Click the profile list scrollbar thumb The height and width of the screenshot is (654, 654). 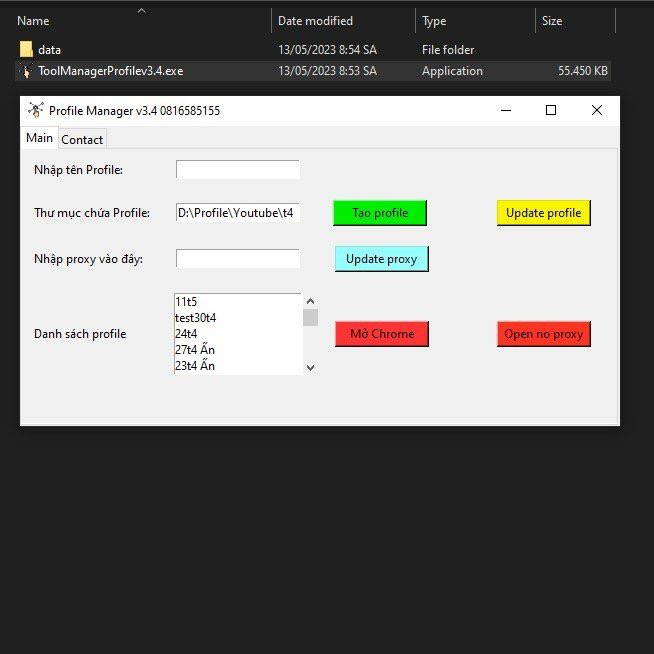coord(310,317)
